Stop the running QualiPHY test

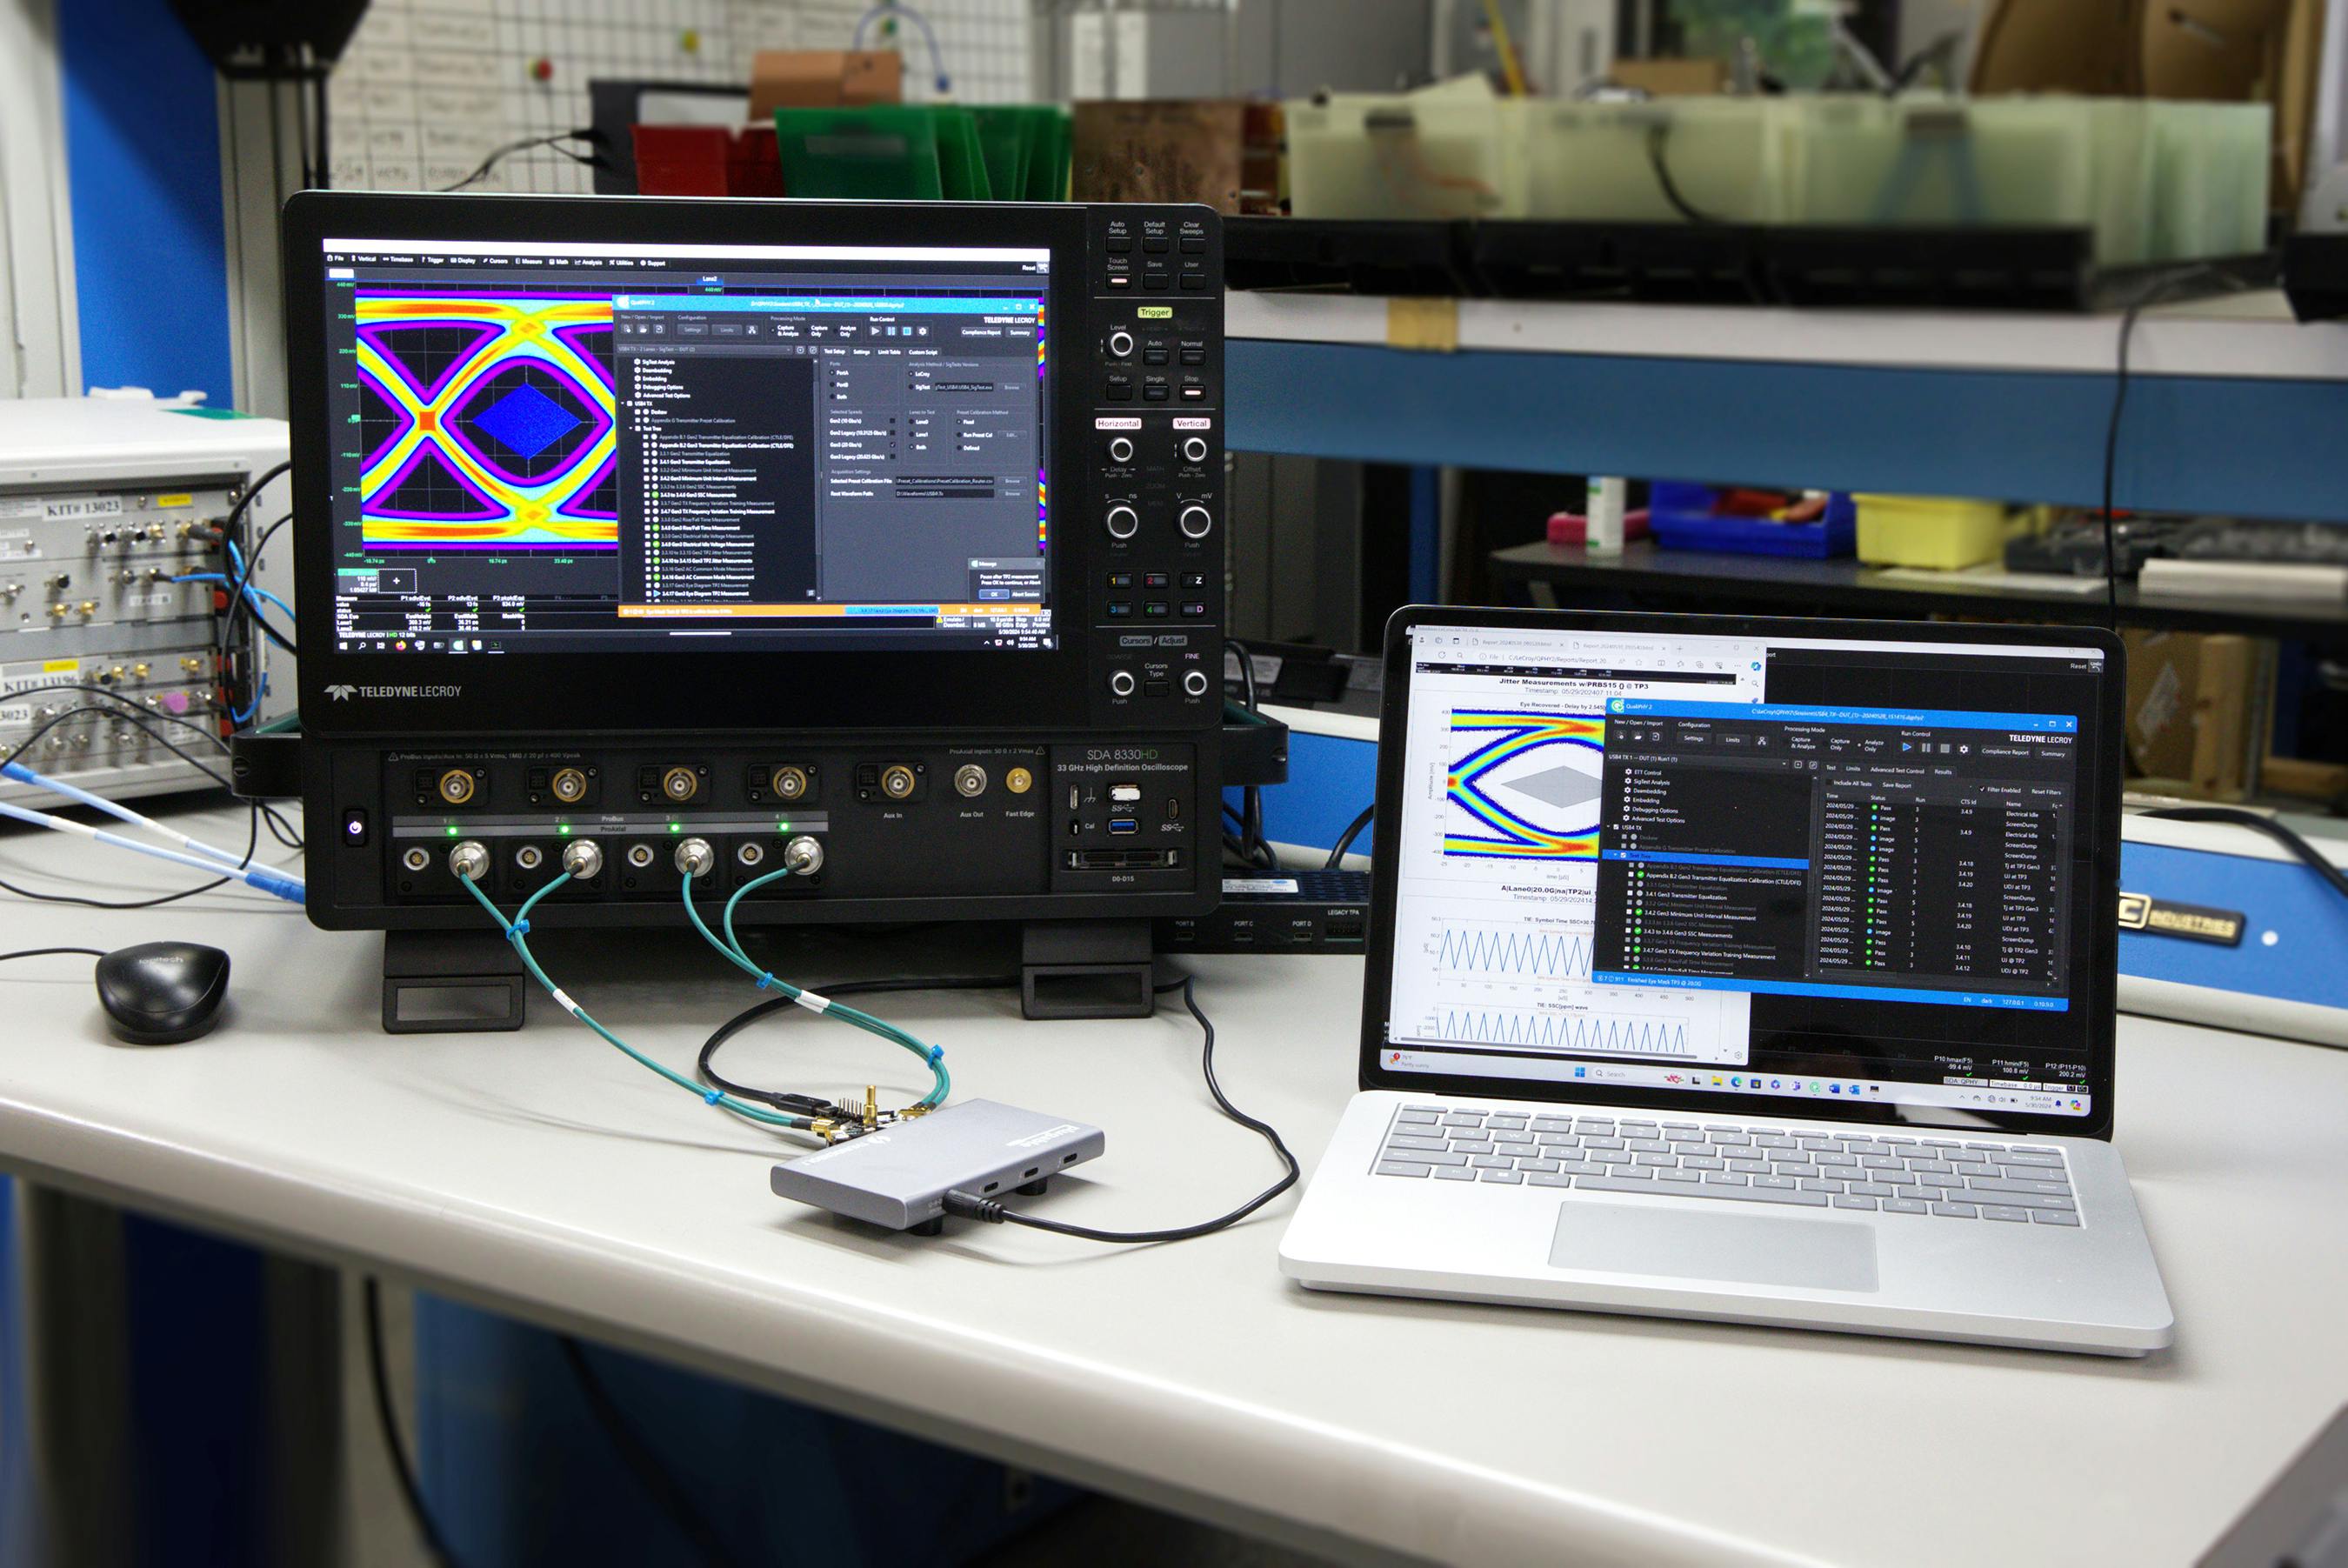coord(907,331)
